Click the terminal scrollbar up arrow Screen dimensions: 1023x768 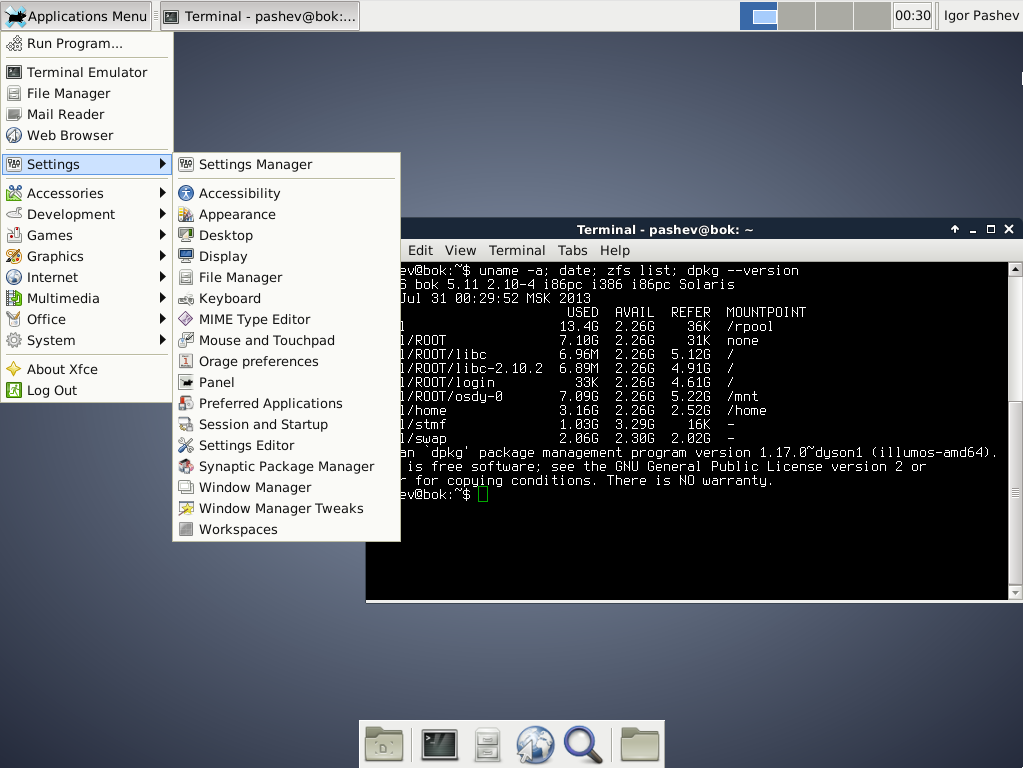coord(1015,269)
